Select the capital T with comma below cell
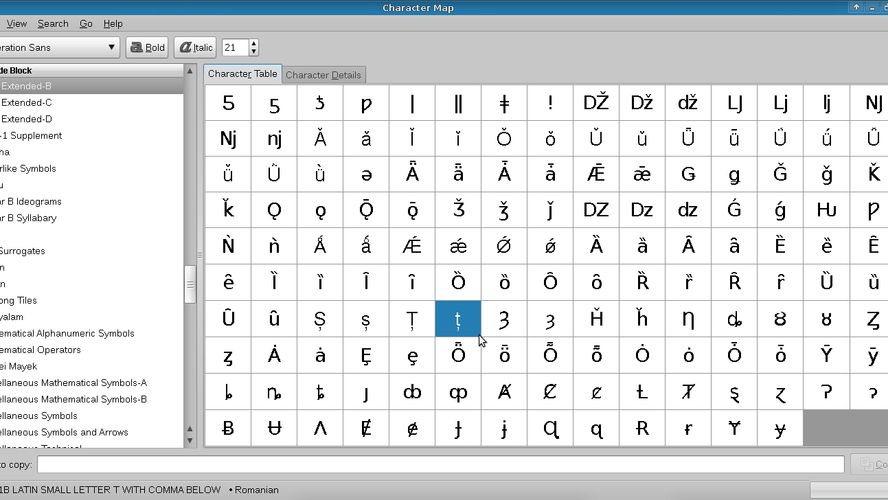This screenshot has height=500, width=888. [412, 319]
